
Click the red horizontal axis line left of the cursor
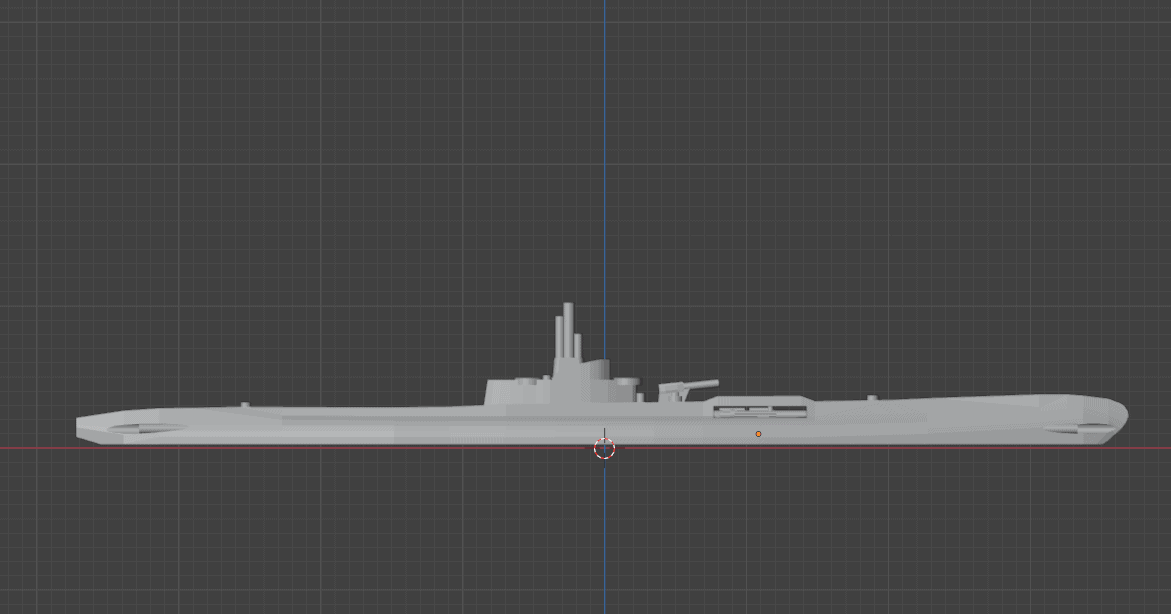300,448
